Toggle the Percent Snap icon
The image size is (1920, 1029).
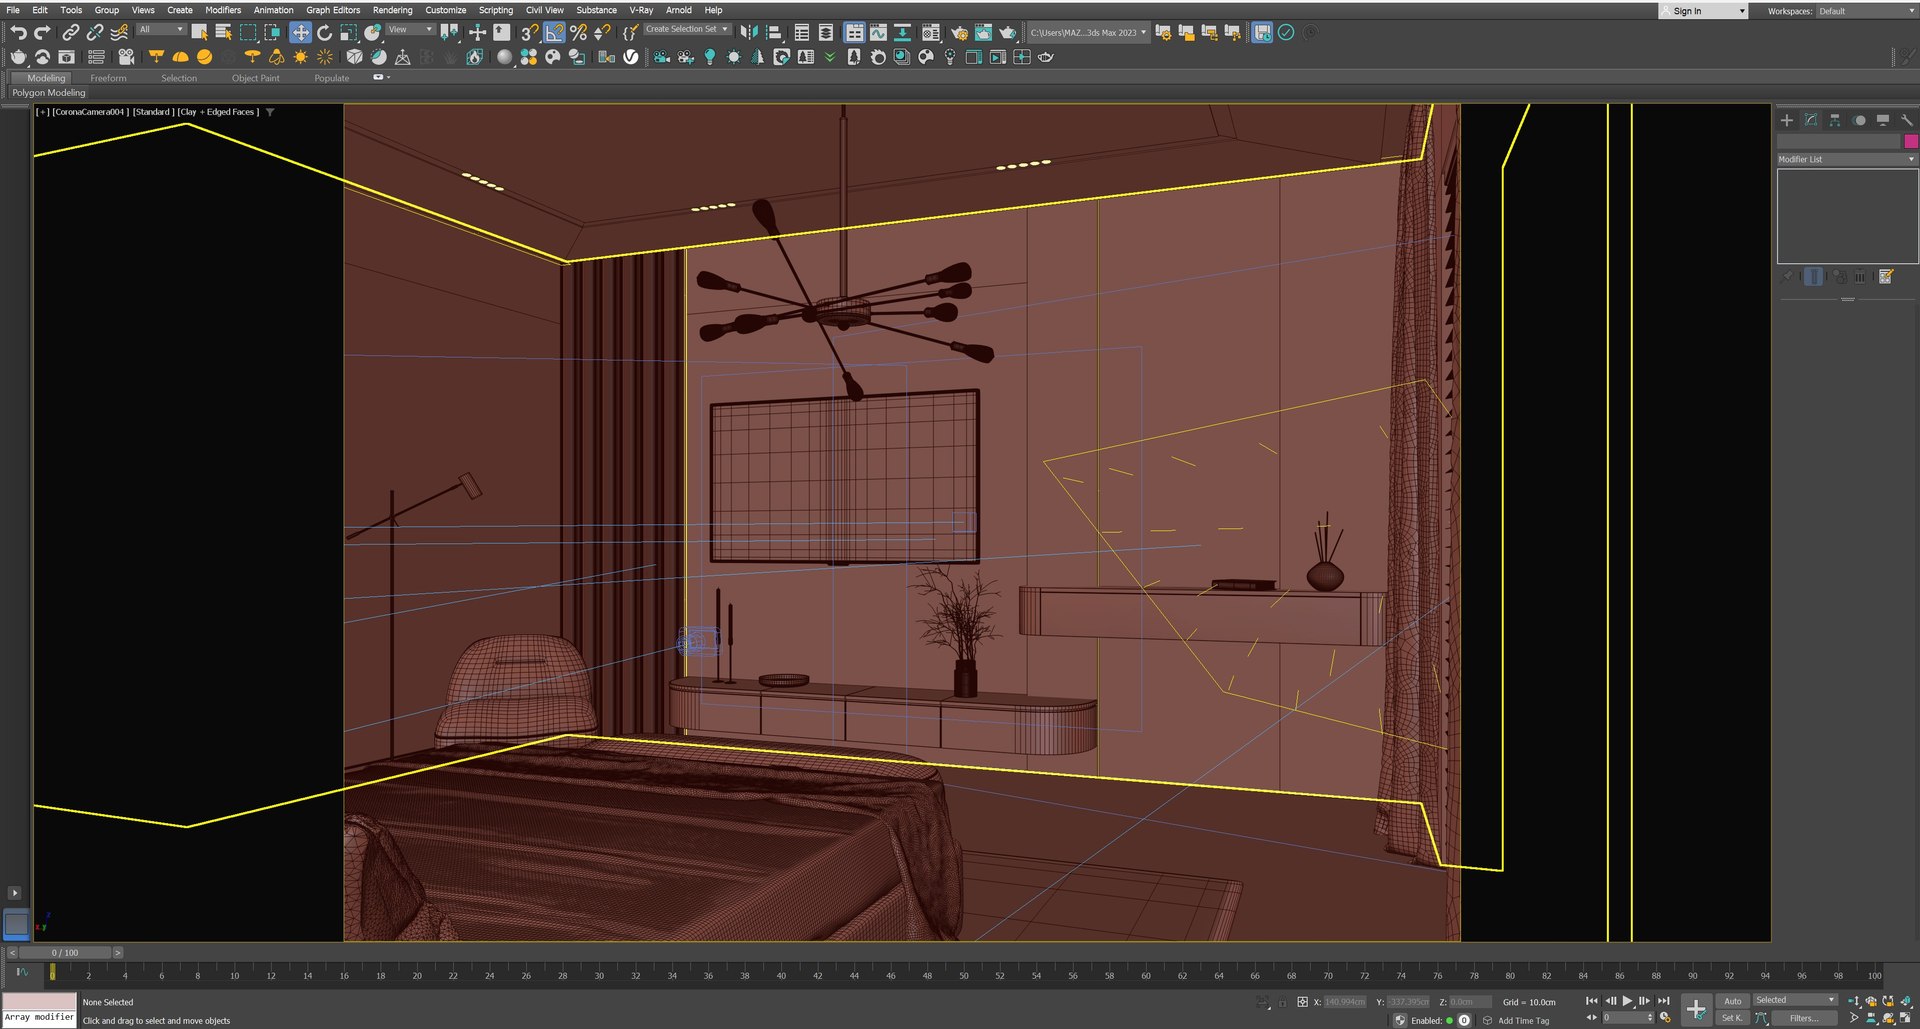[x=578, y=33]
